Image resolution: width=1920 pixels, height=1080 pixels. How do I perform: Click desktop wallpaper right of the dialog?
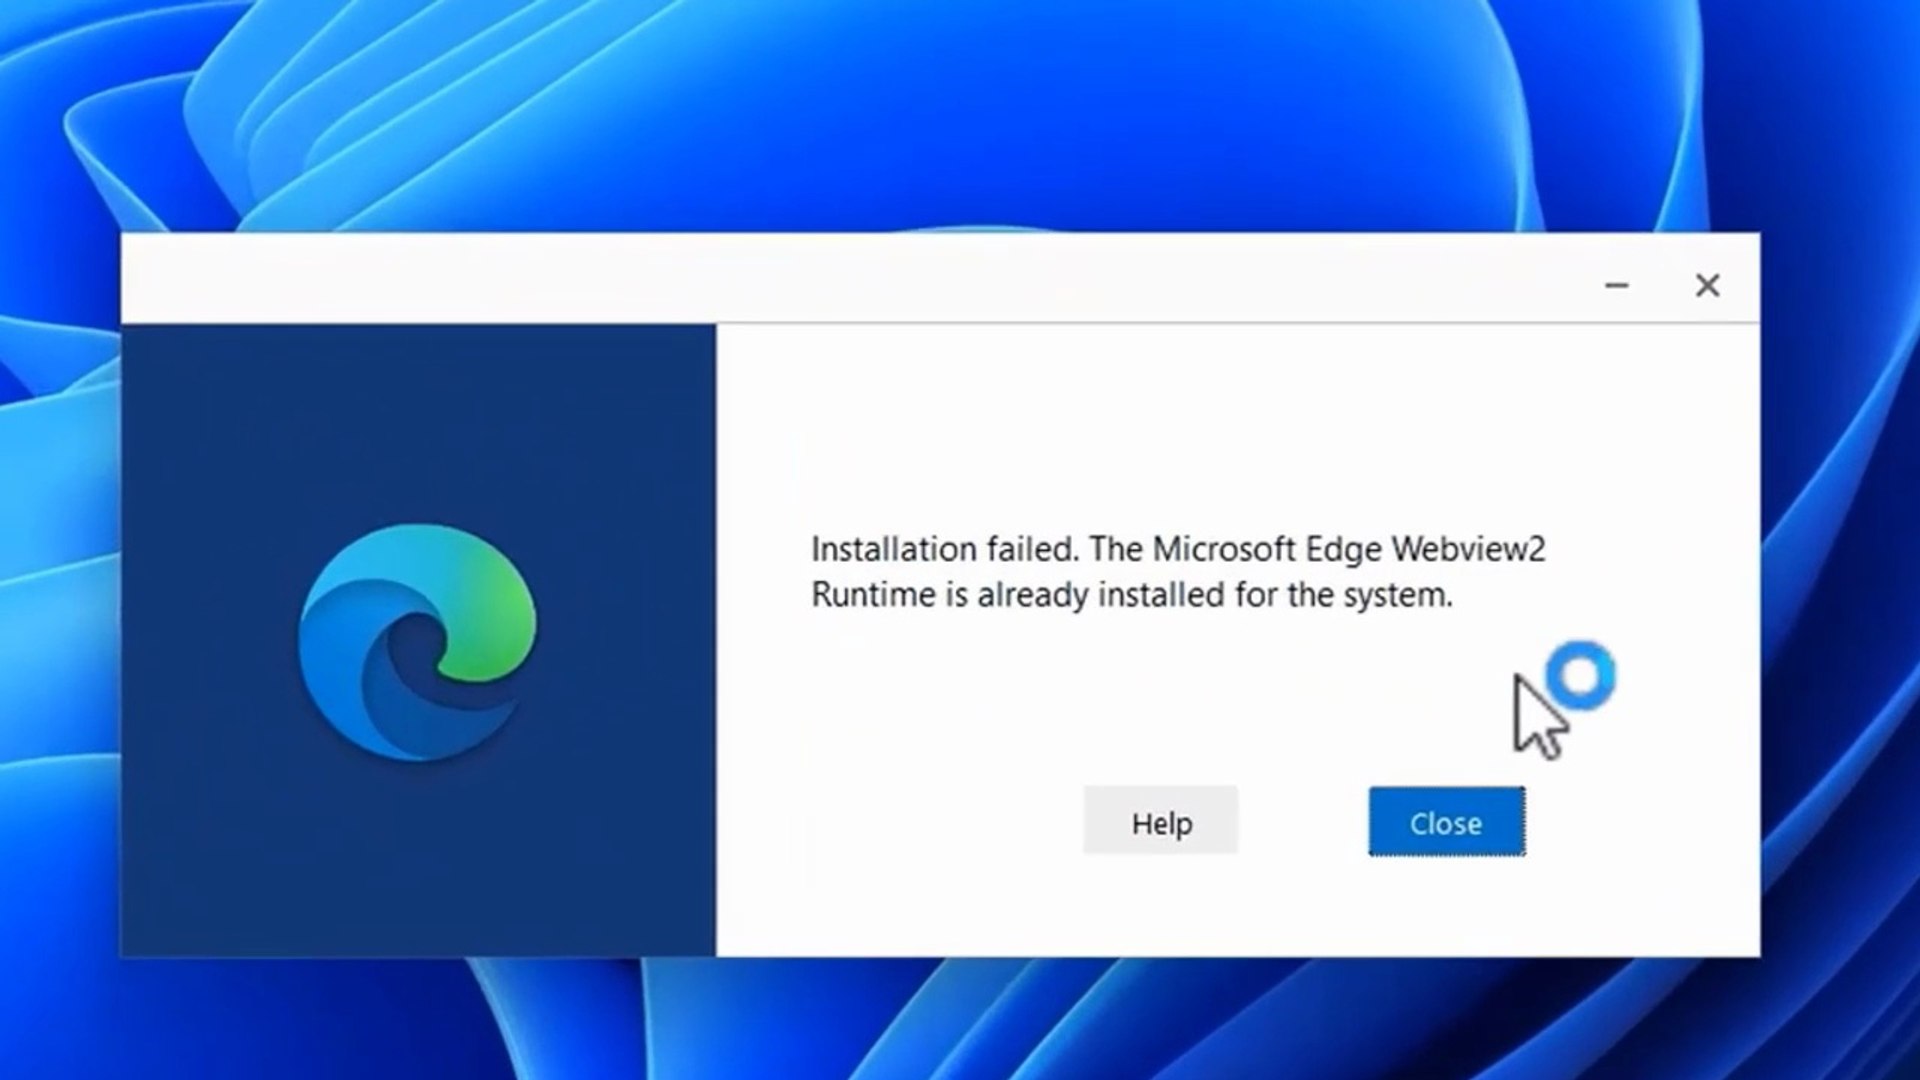(x=1840, y=600)
